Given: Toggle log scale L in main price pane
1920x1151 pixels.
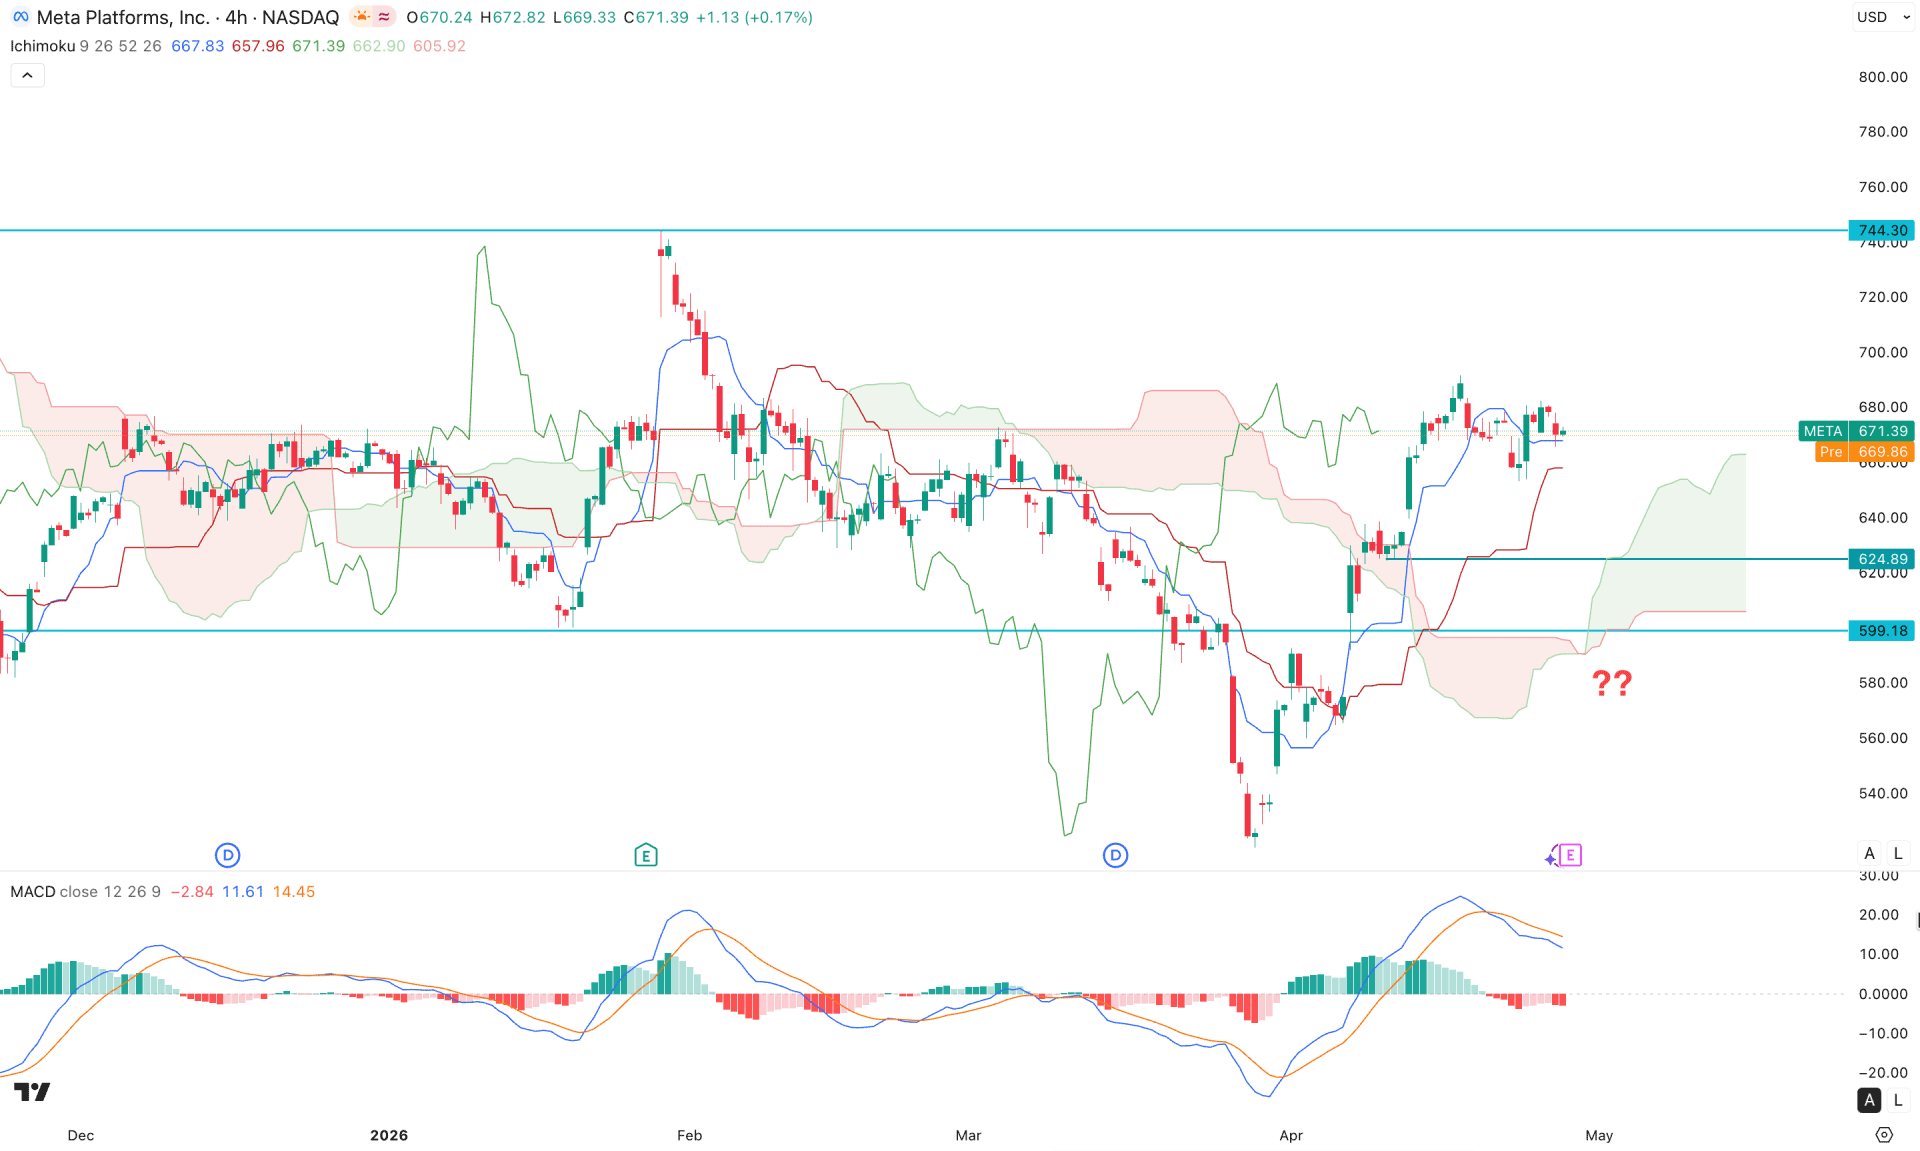Looking at the screenshot, I should click(1898, 854).
